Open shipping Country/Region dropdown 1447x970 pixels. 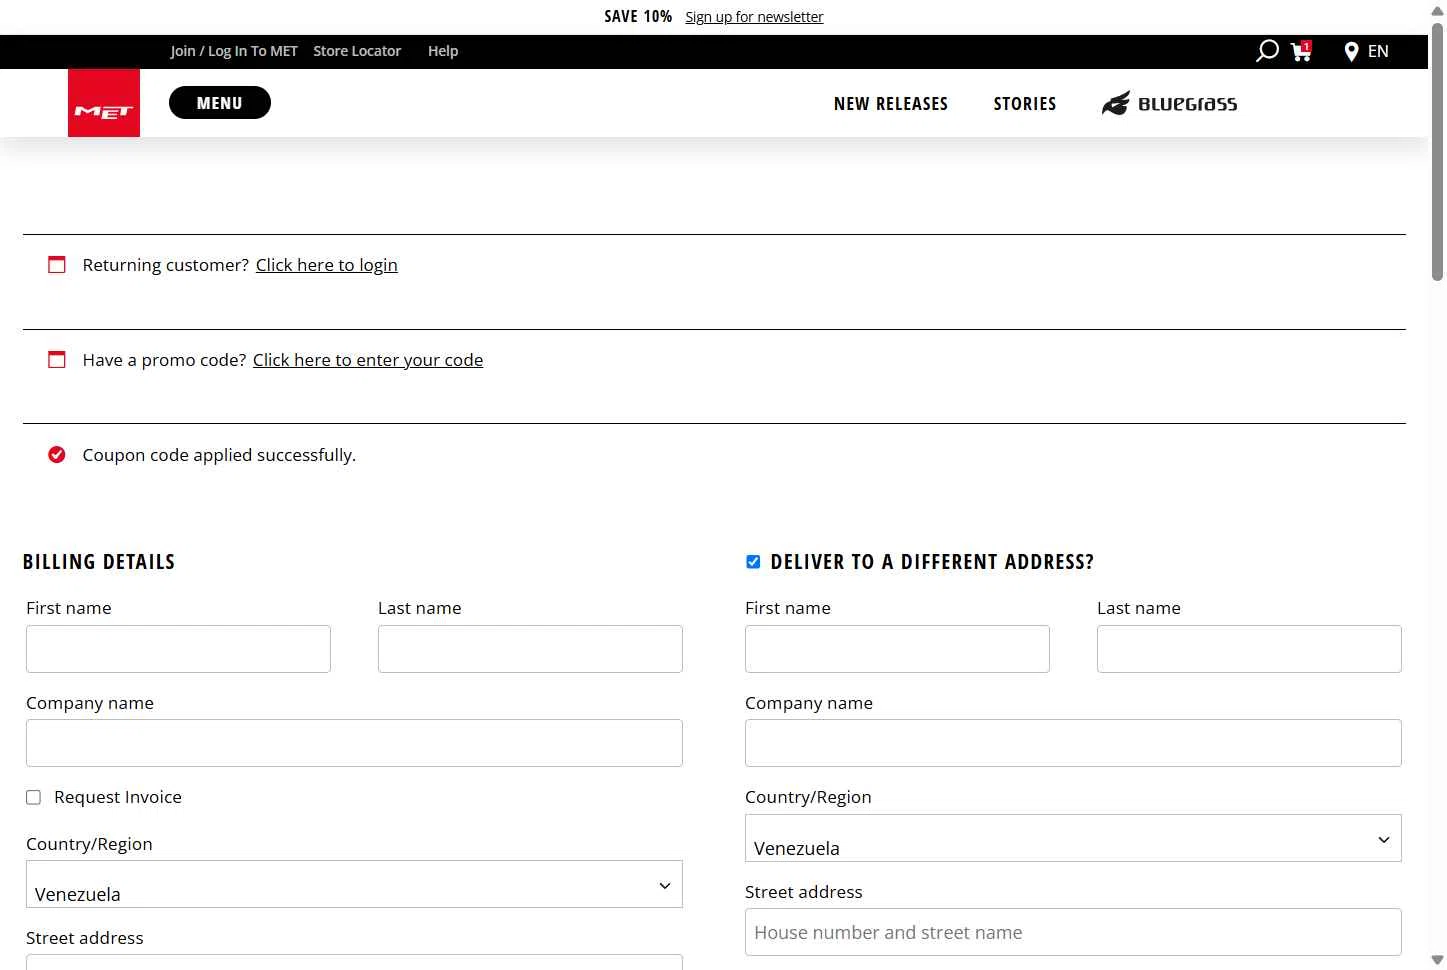(1073, 838)
